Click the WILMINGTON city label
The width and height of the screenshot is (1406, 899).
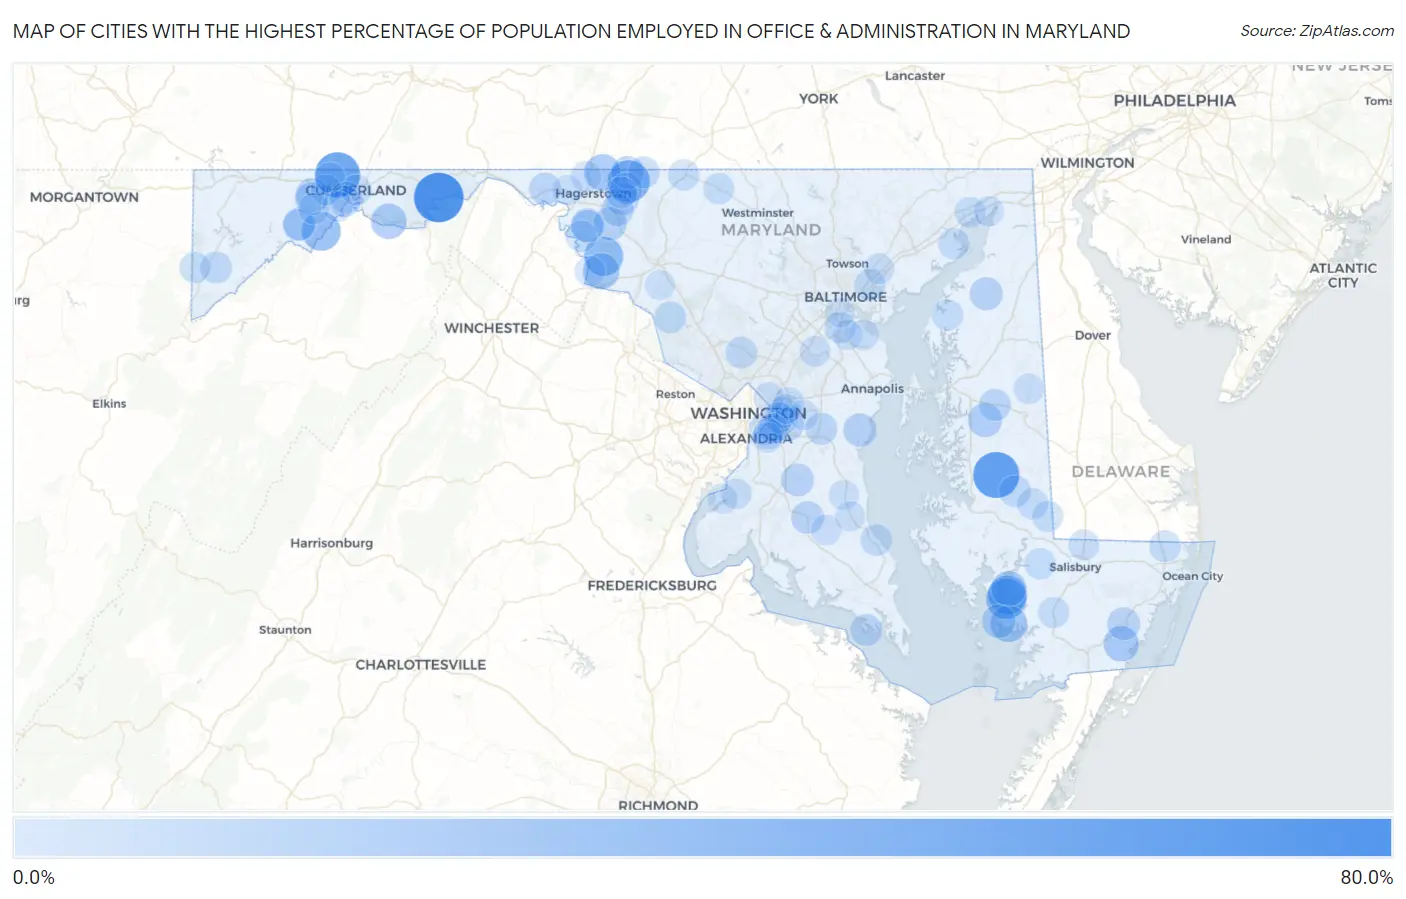coord(1087,163)
